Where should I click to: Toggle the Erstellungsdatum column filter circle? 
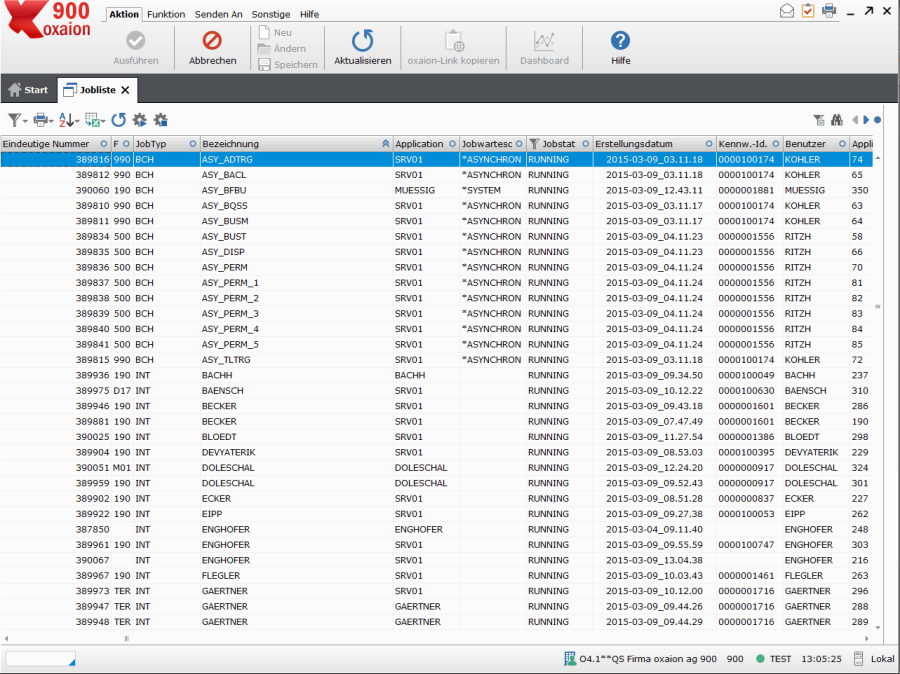(x=709, y=144)
